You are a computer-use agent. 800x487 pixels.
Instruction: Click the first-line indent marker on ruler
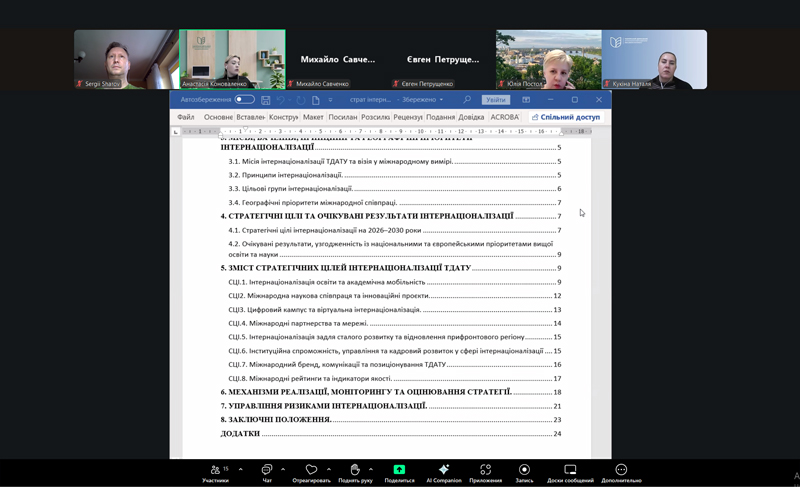[x=245, y=129]
